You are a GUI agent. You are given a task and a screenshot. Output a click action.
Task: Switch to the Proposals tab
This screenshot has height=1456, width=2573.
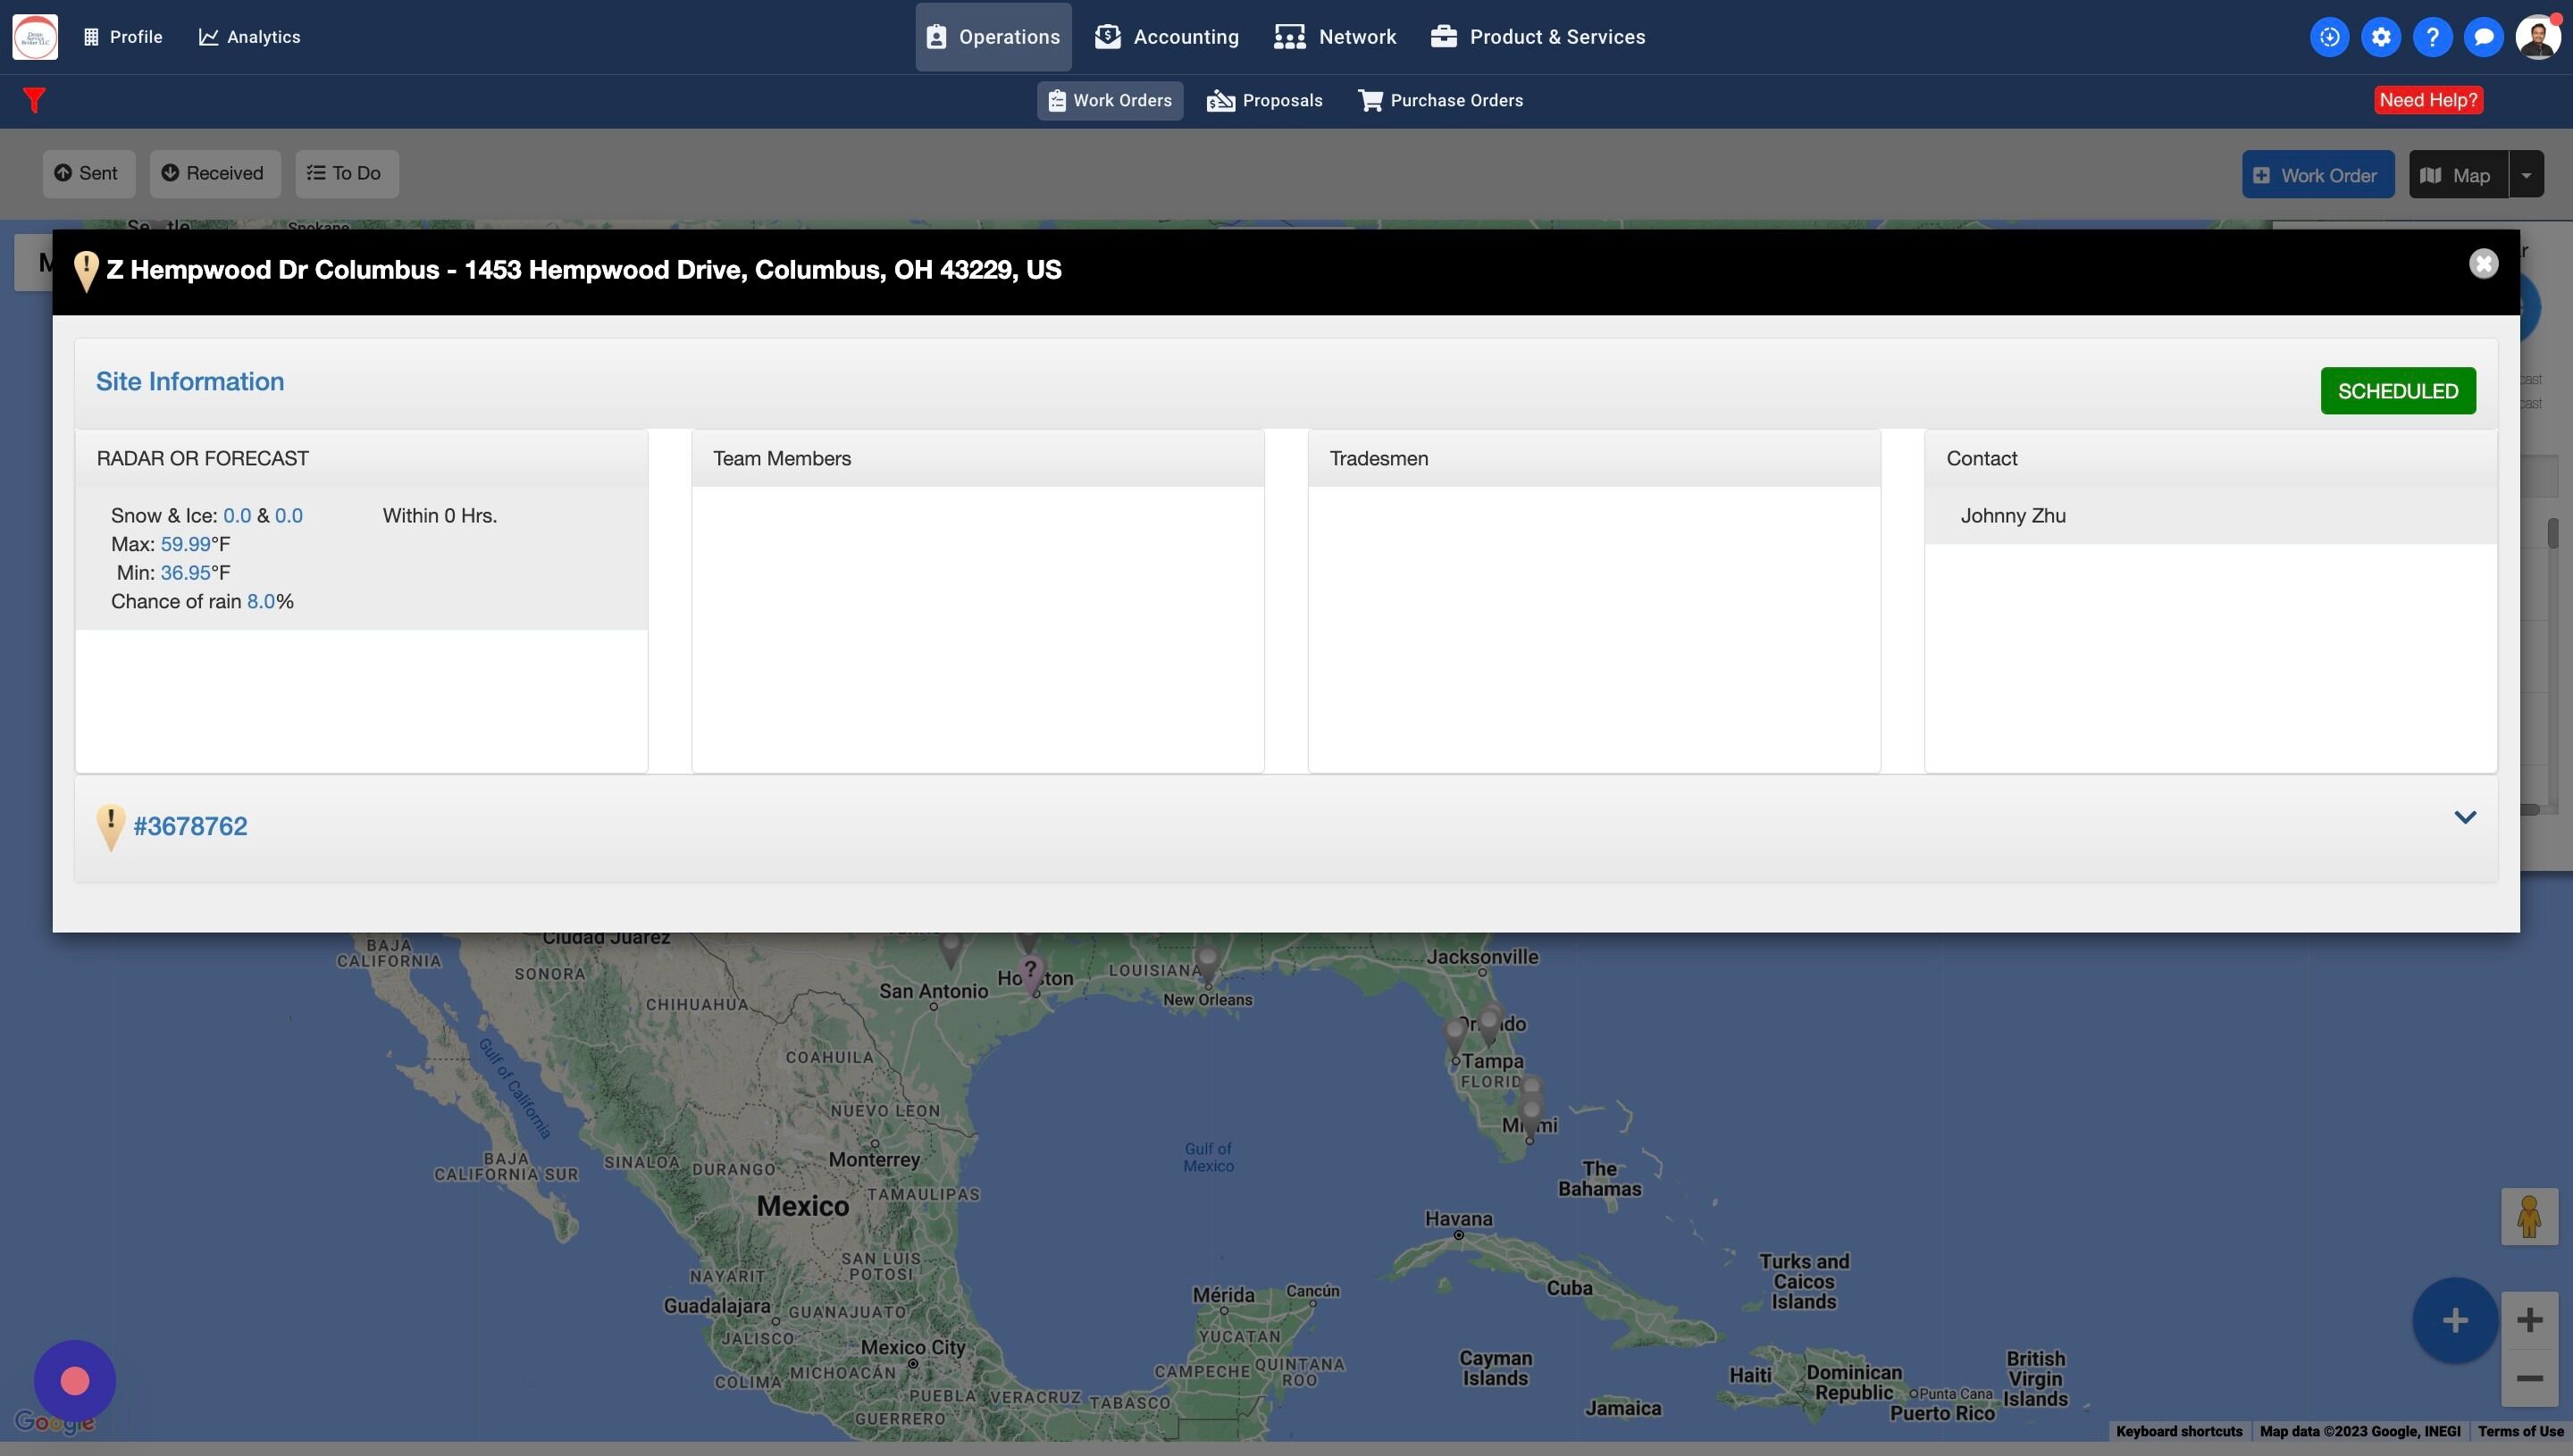1265,100
